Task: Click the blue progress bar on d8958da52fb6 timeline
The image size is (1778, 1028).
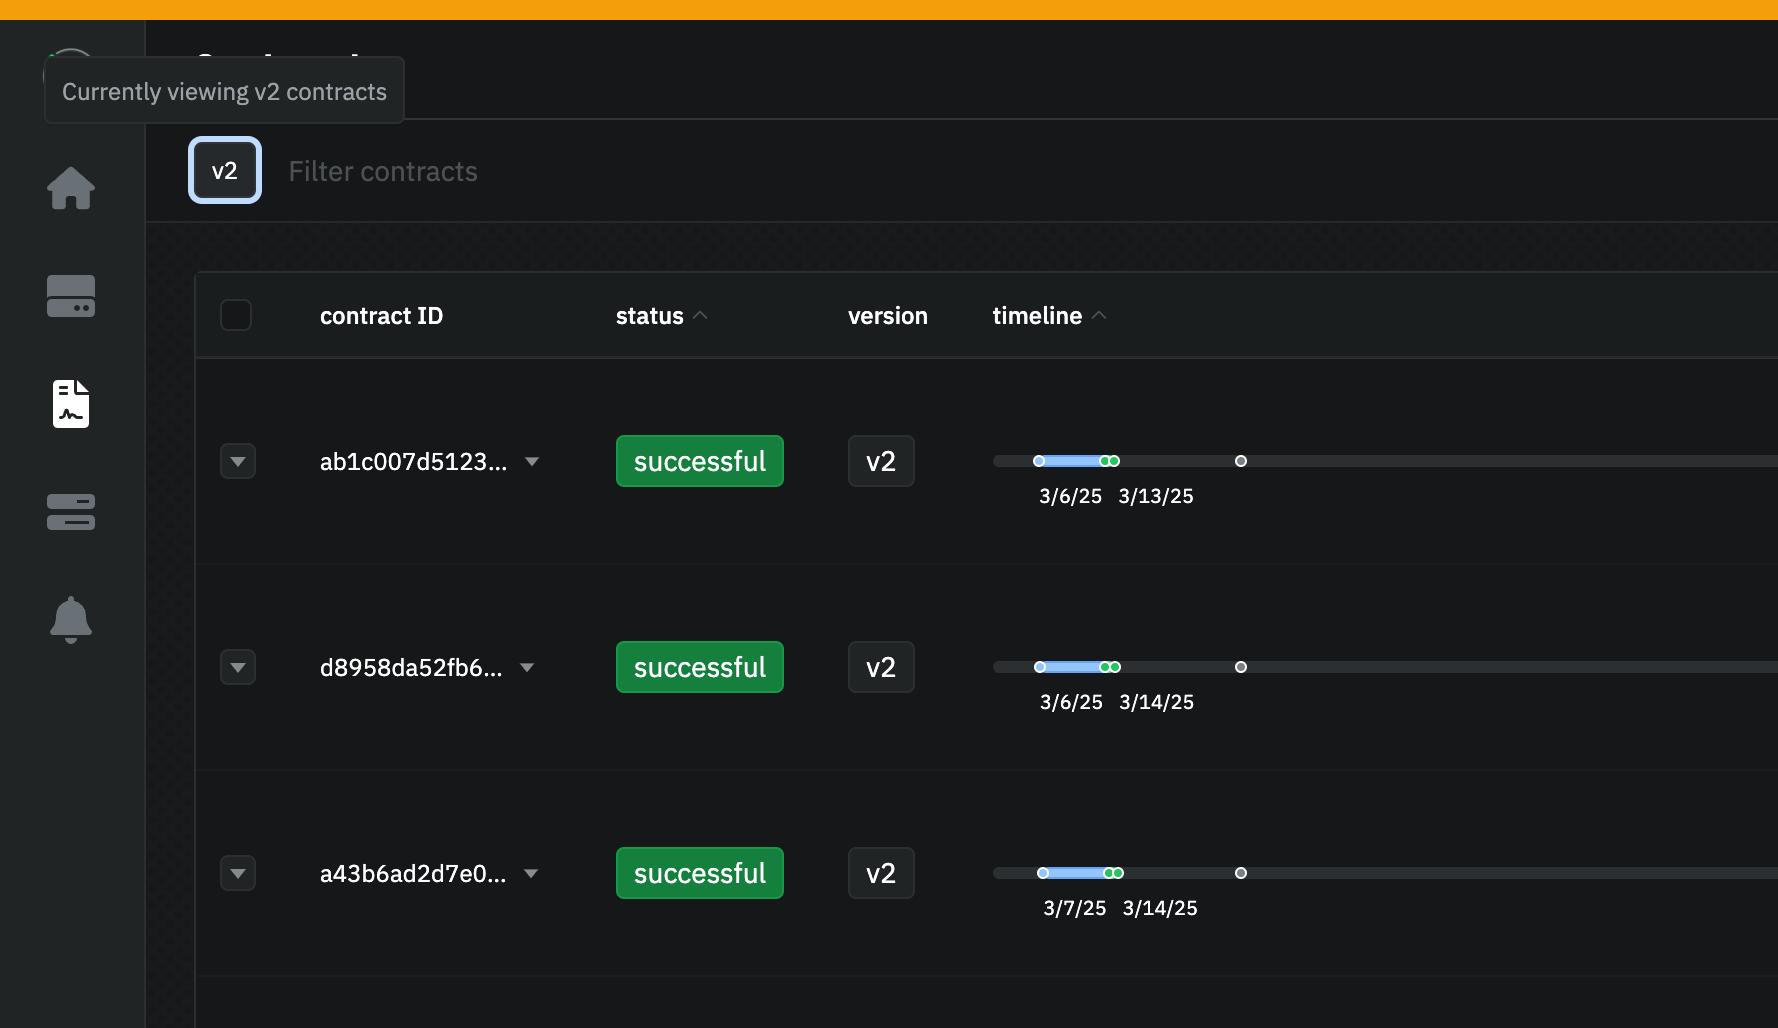Action: 1072,667
